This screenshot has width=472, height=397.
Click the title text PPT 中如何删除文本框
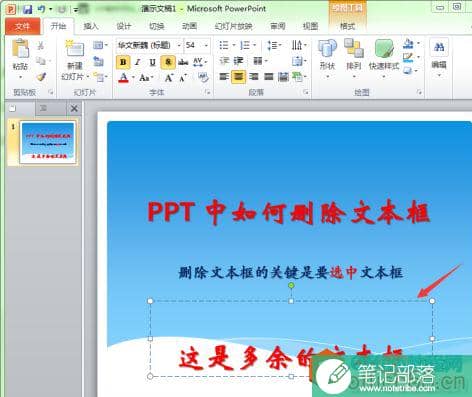pyautogui.click(x=289, y=212)
